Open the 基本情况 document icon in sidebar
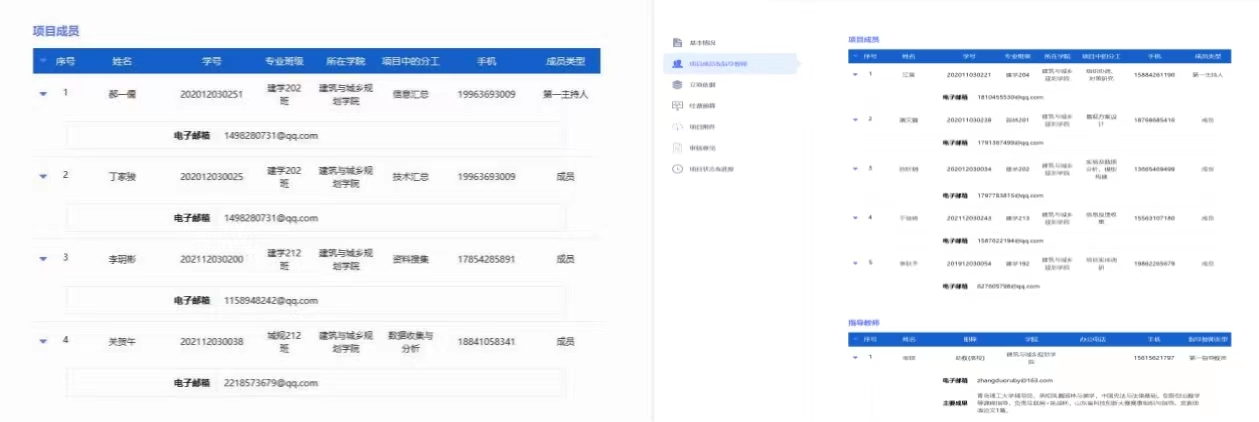This screenshot has height=422, width=1259. click(677, 43)
